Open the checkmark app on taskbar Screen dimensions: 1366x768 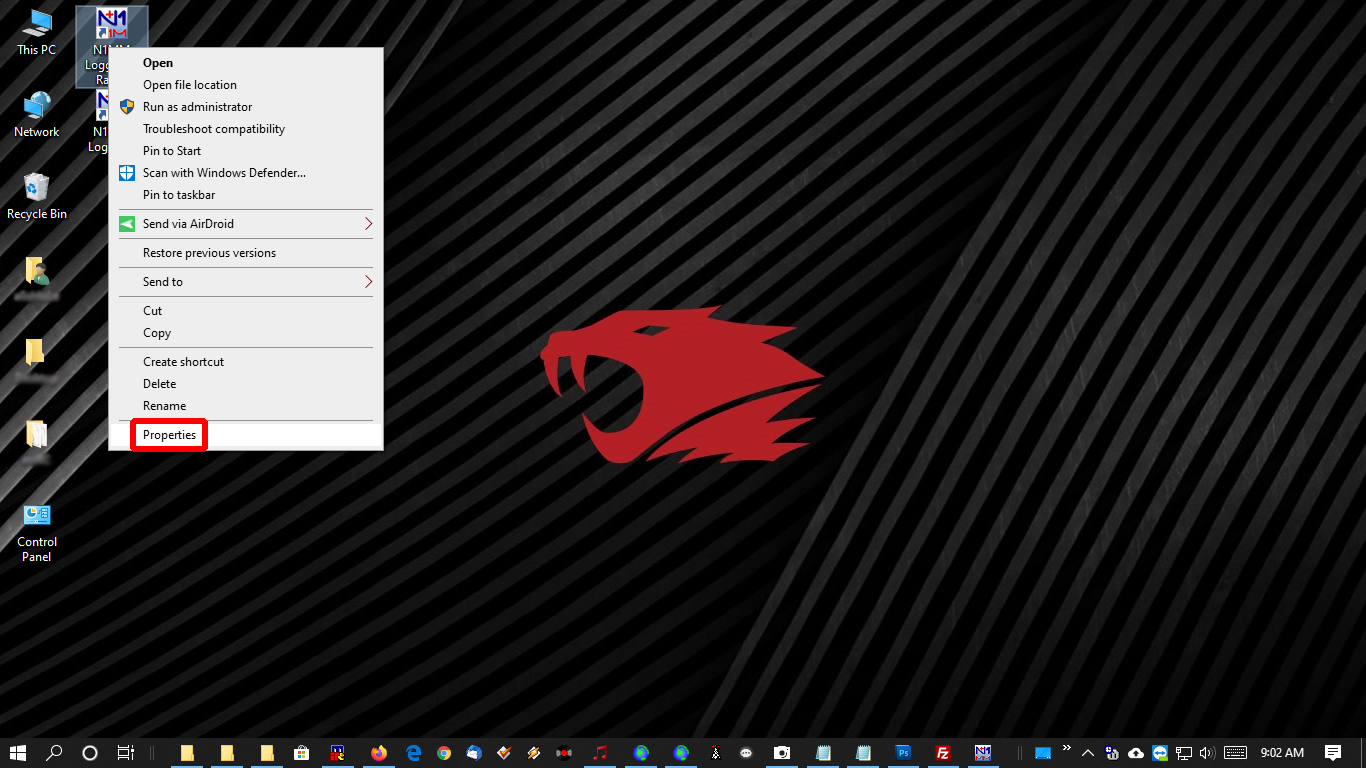[504, 753]
